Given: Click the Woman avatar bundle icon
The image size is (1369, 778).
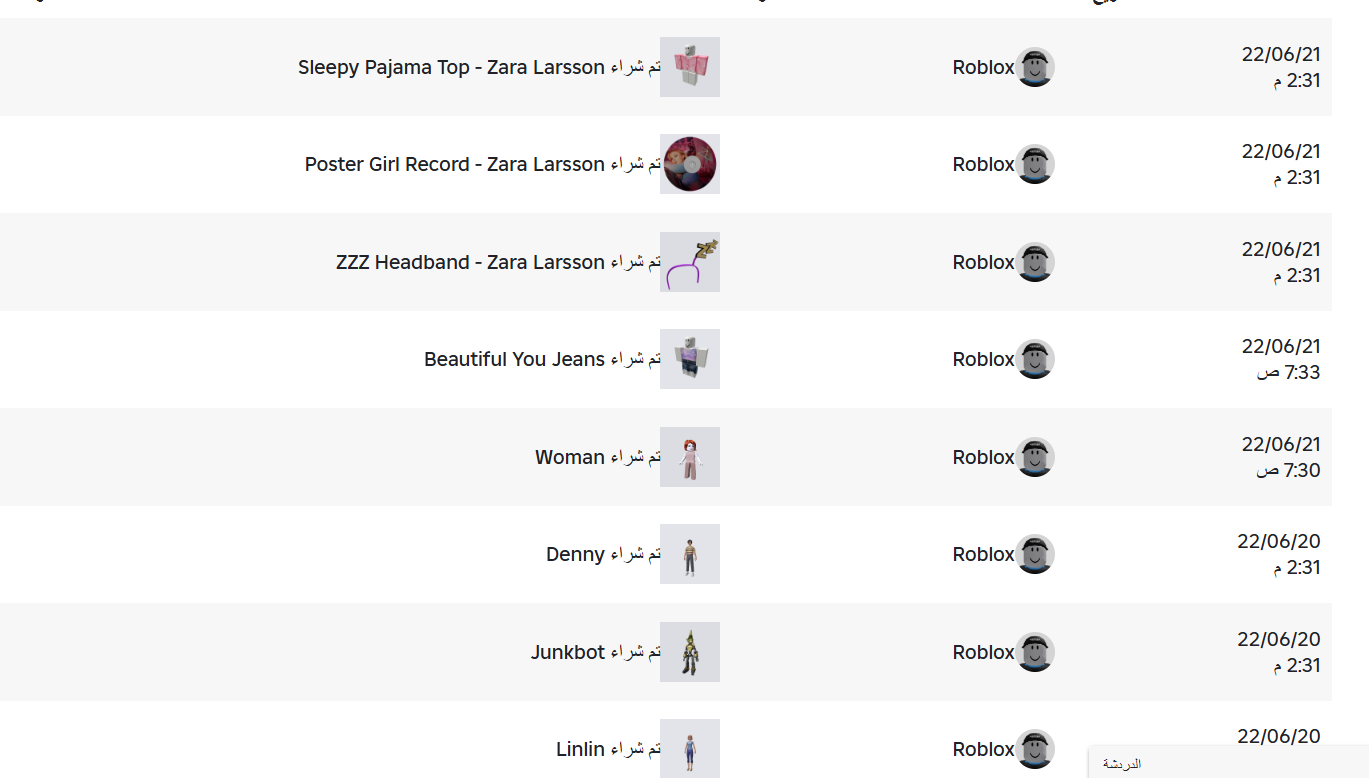Looking at the screenshot, I should [x=690, y=457].
